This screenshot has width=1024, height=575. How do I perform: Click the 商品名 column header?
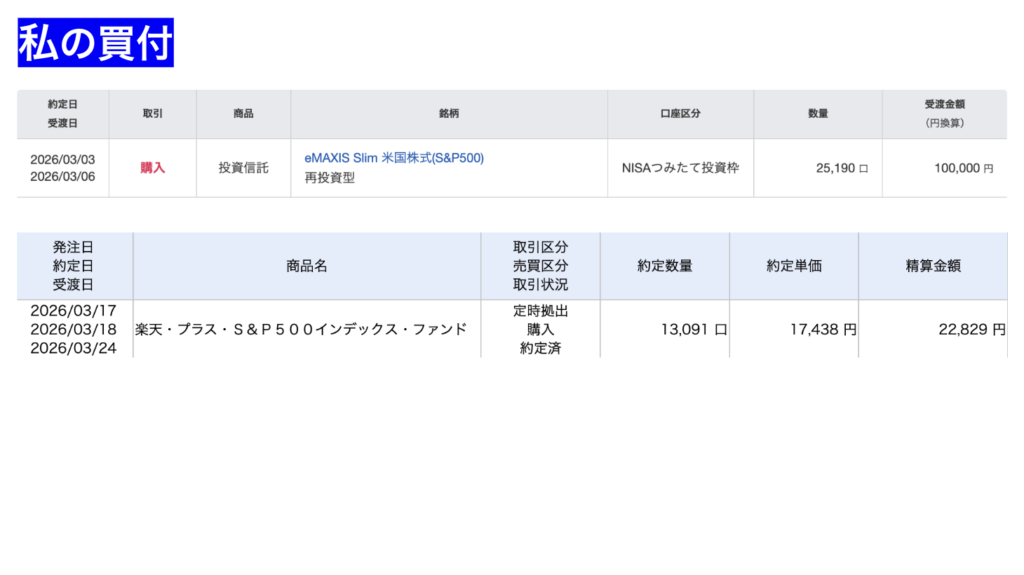306,266
